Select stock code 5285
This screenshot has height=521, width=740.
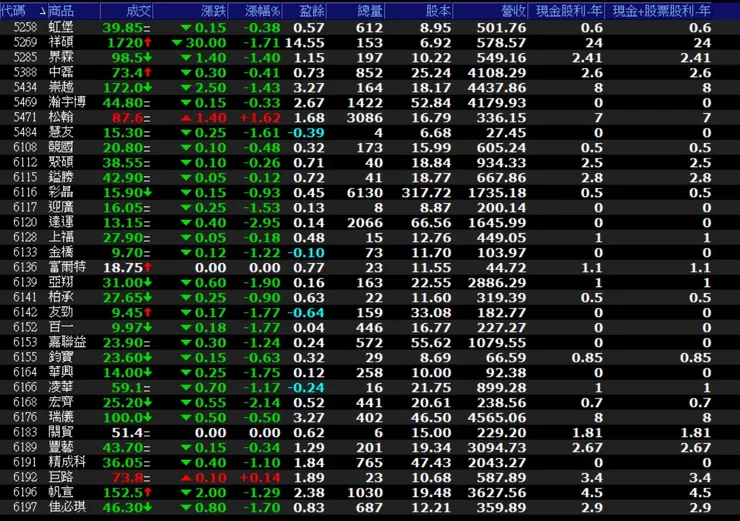tap(25, 58)
